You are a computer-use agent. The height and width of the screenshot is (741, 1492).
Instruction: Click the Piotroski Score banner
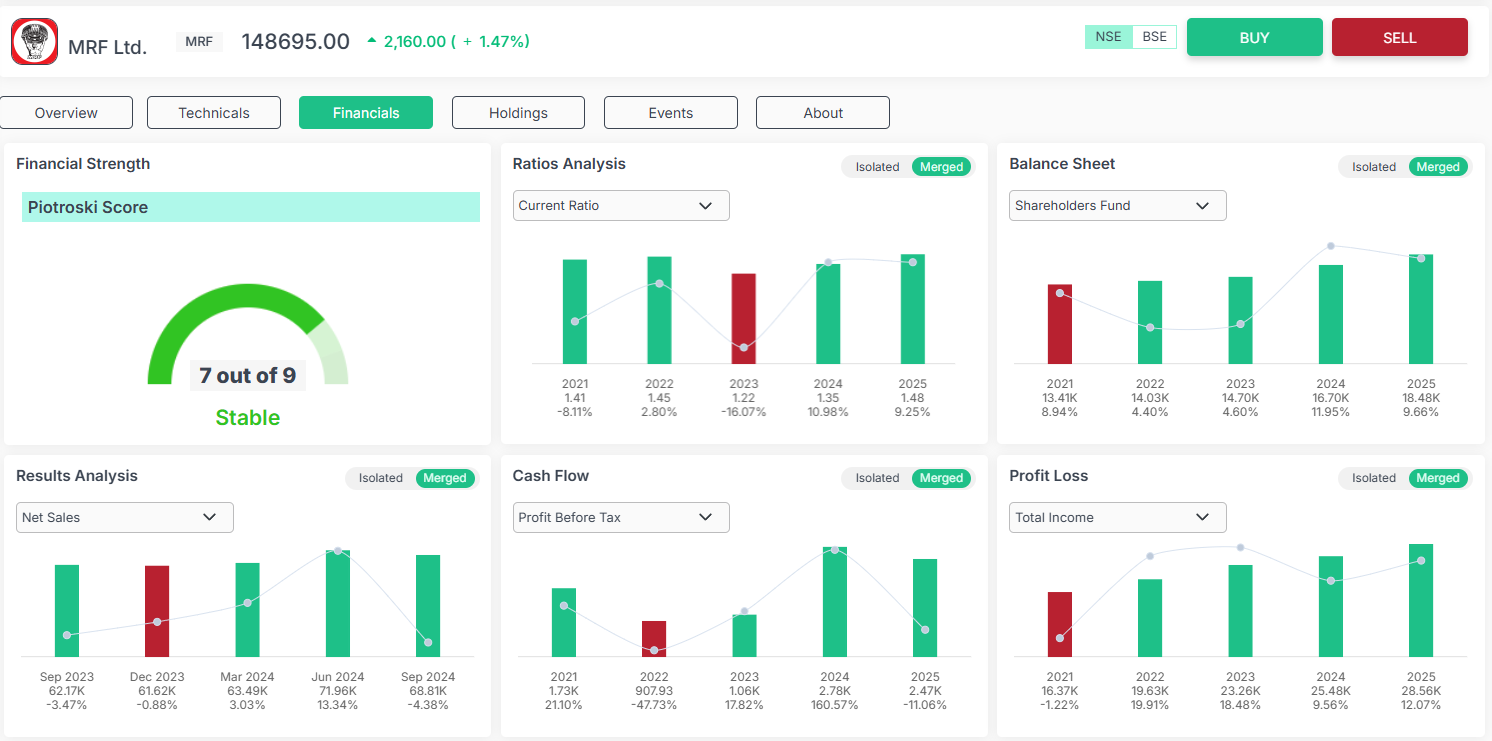251,207
